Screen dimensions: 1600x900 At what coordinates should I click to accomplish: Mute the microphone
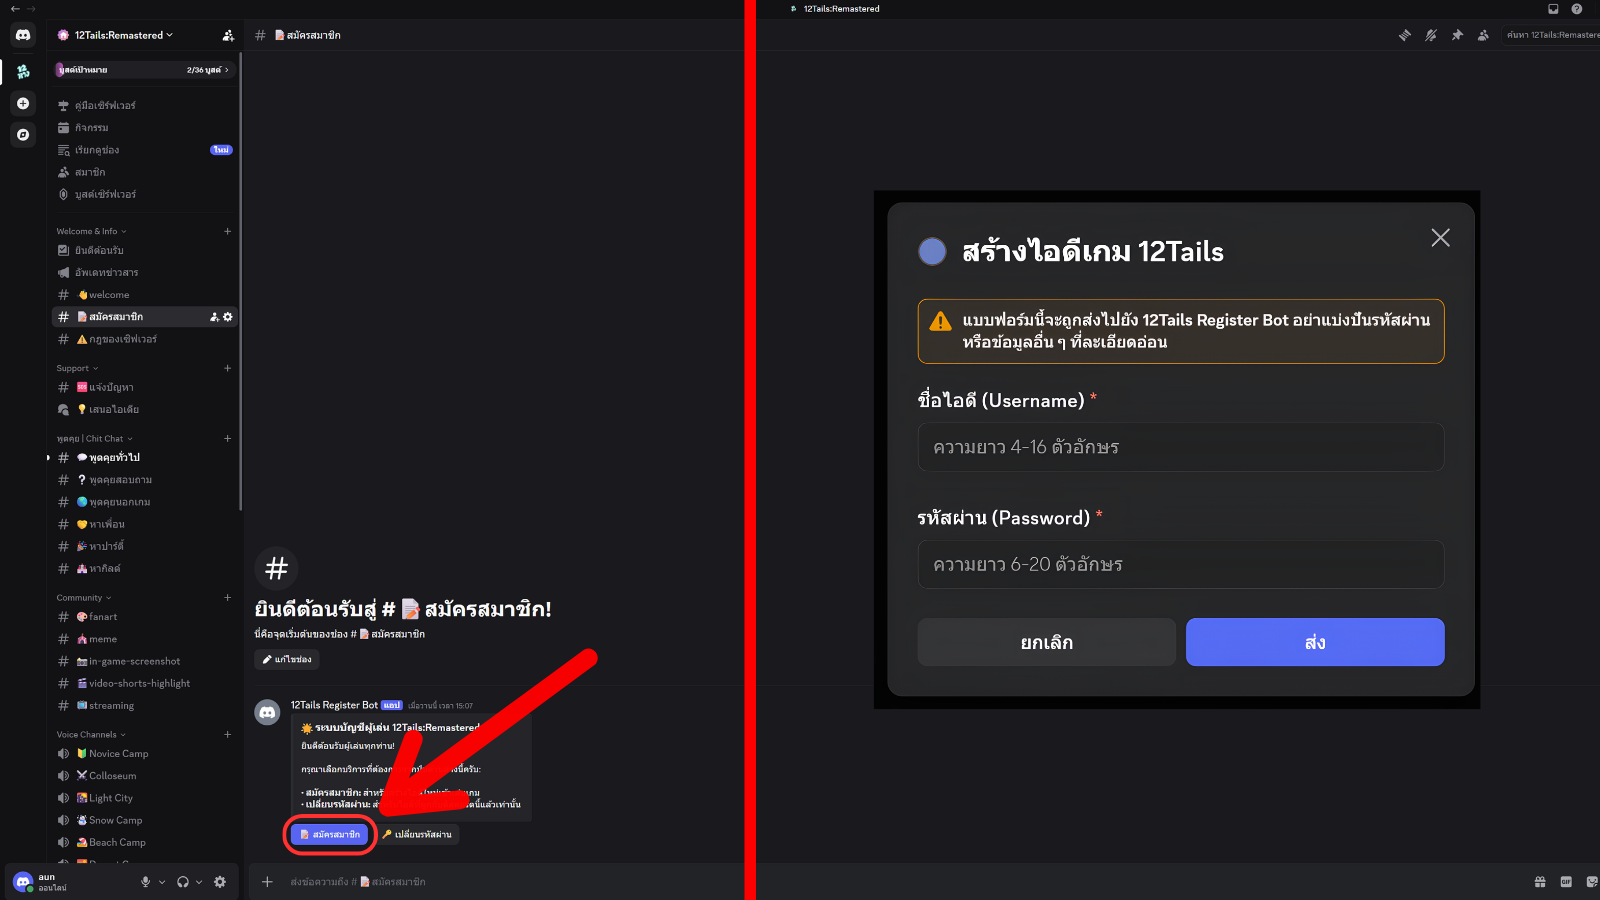point(146,882)
